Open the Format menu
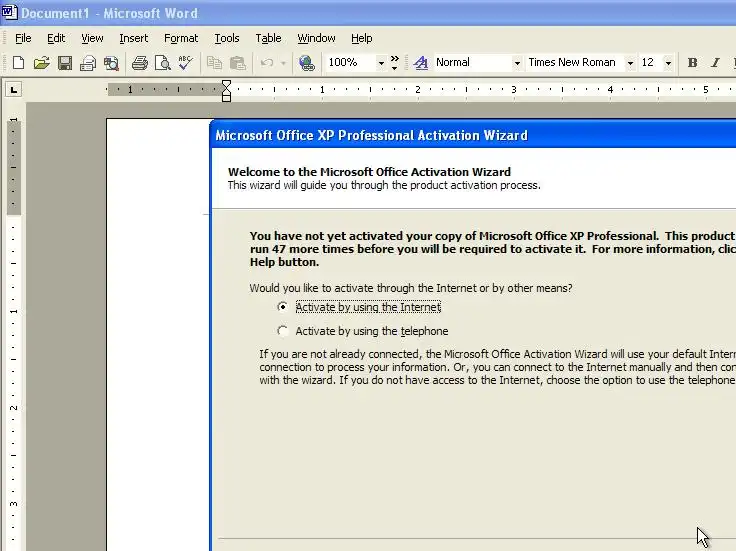Image resolution: width=736 pixels, height=551 pixels. (181, 38)
